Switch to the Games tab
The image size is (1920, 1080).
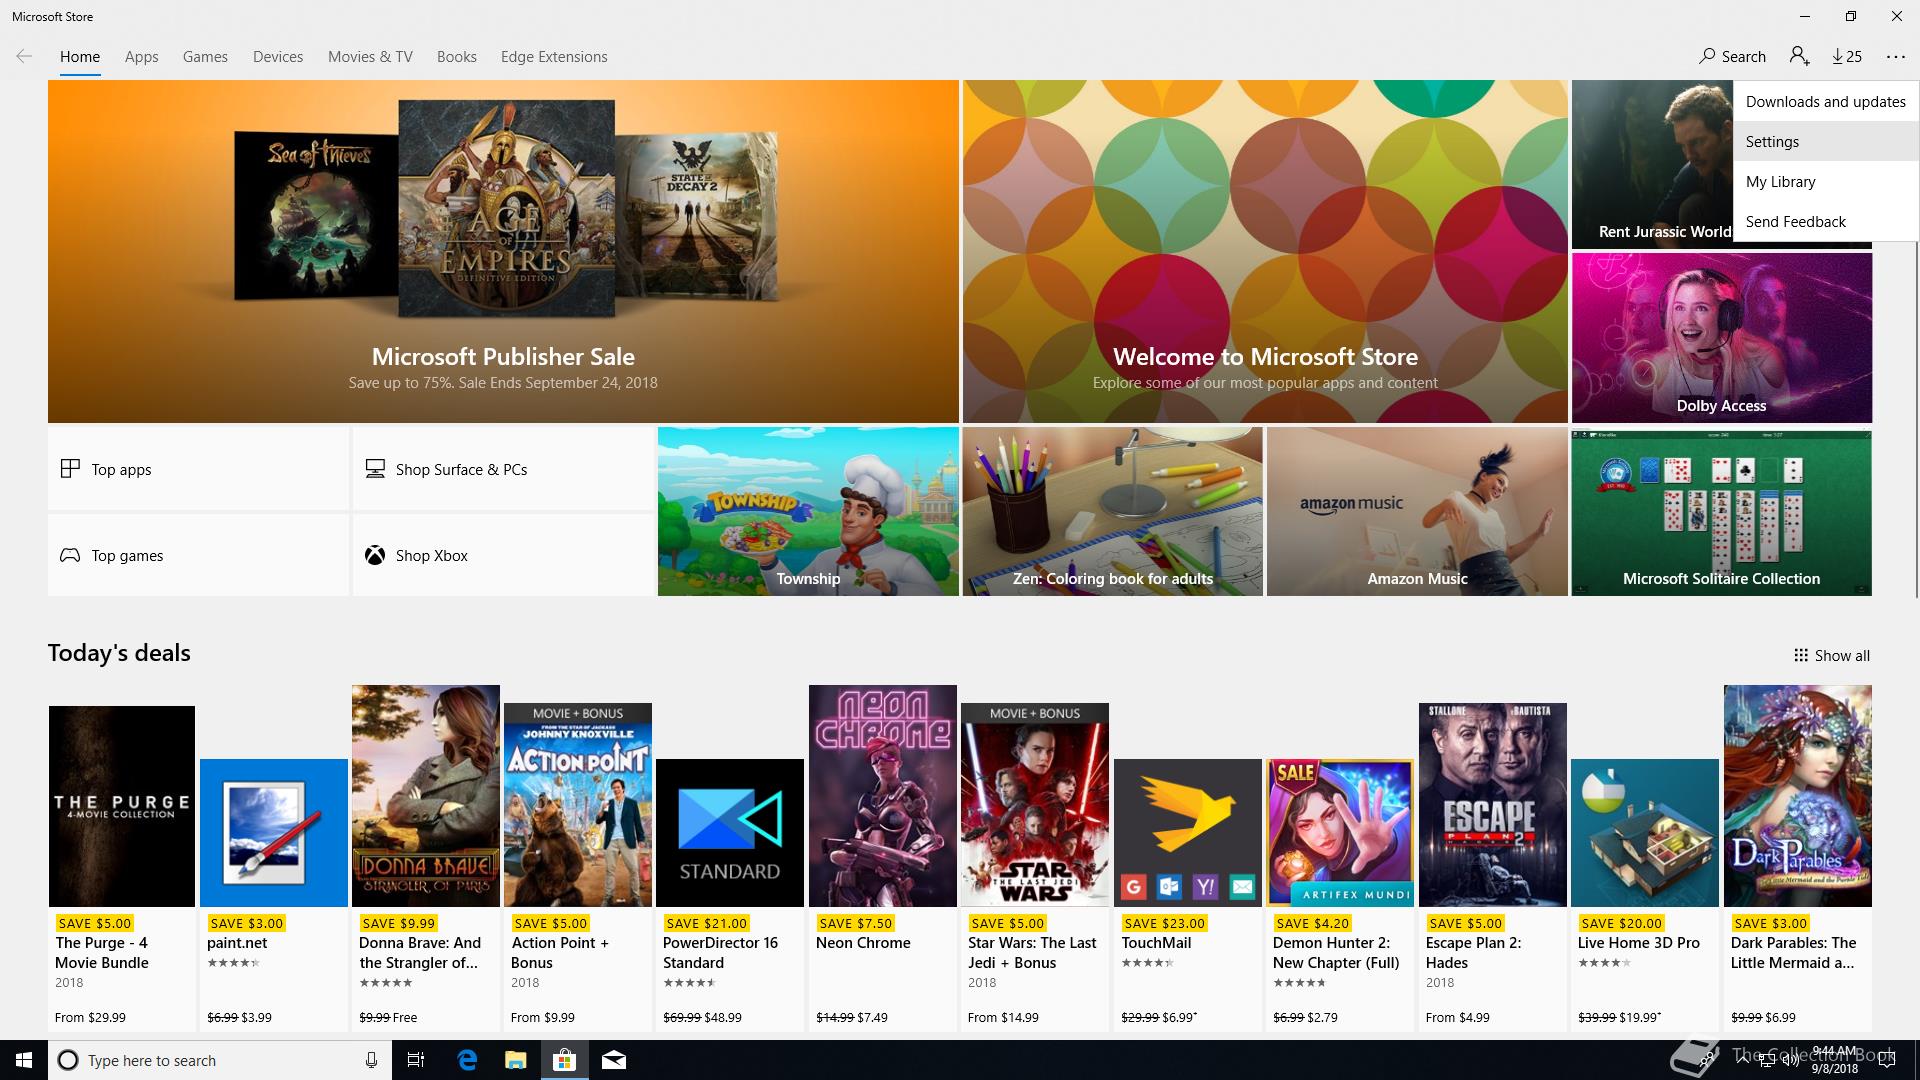pyautogui.click(x=205, y=57)
